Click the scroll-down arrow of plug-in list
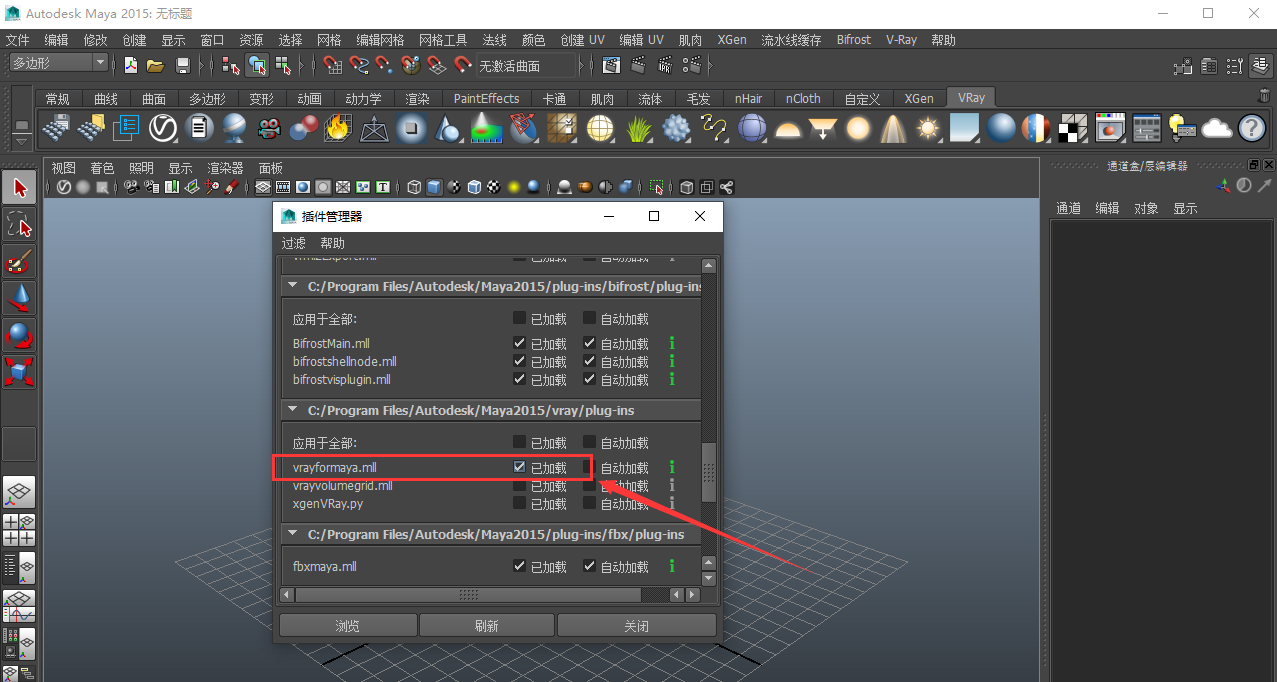Viewport: 1277px width, 682px height. 709,578
